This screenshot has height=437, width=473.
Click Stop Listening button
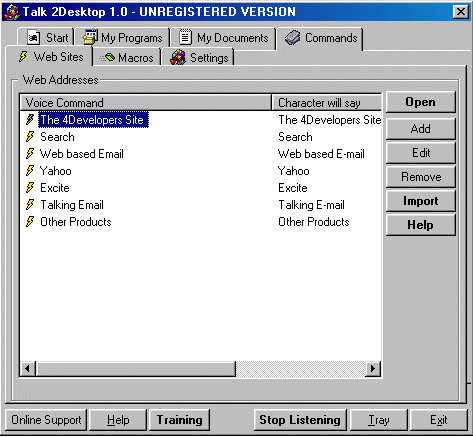pos(300,420)
